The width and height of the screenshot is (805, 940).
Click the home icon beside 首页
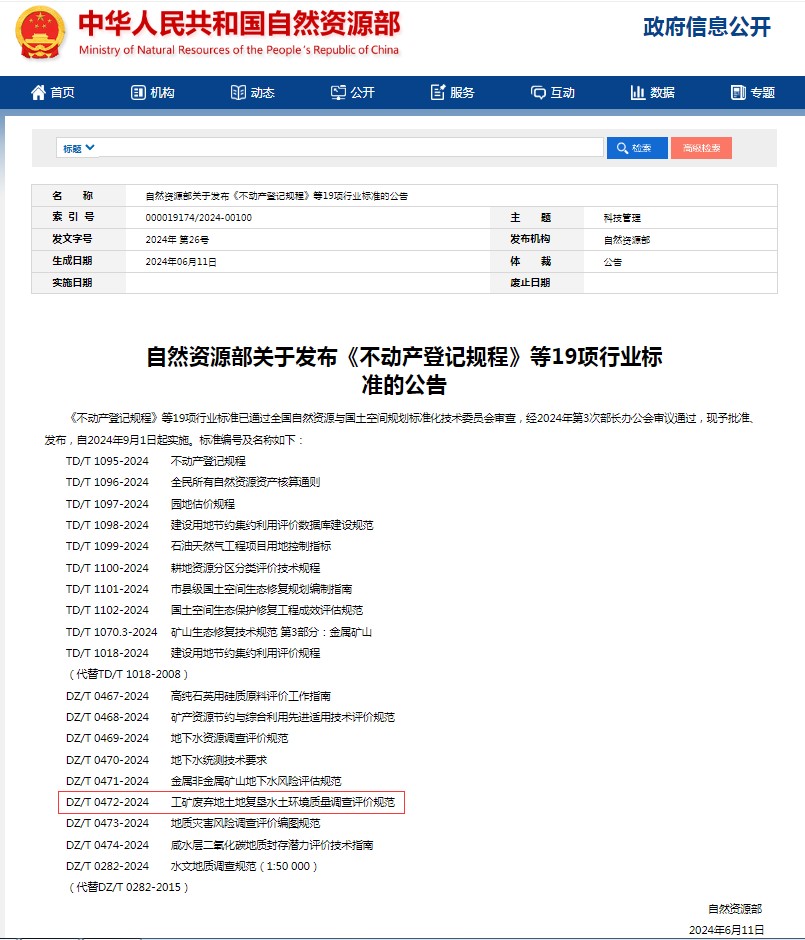click(39, 93)
